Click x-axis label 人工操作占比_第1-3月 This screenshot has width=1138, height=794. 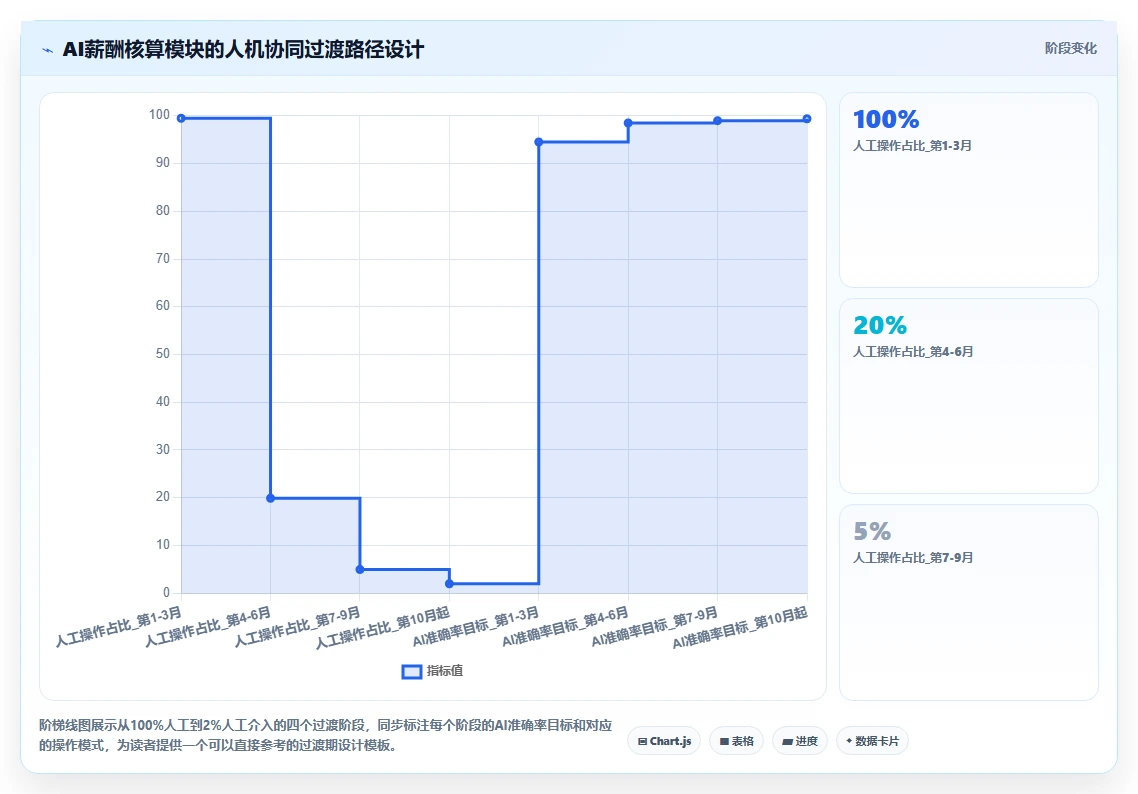pyautogui.click(x=118, y=627)
